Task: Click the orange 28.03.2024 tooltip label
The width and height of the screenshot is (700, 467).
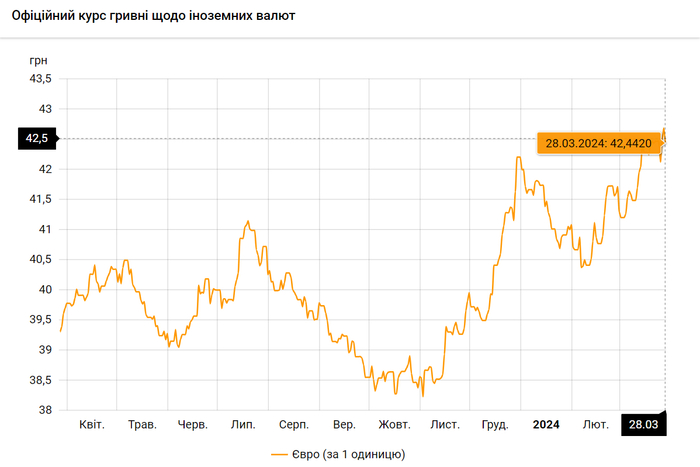Action: (598, 143)
